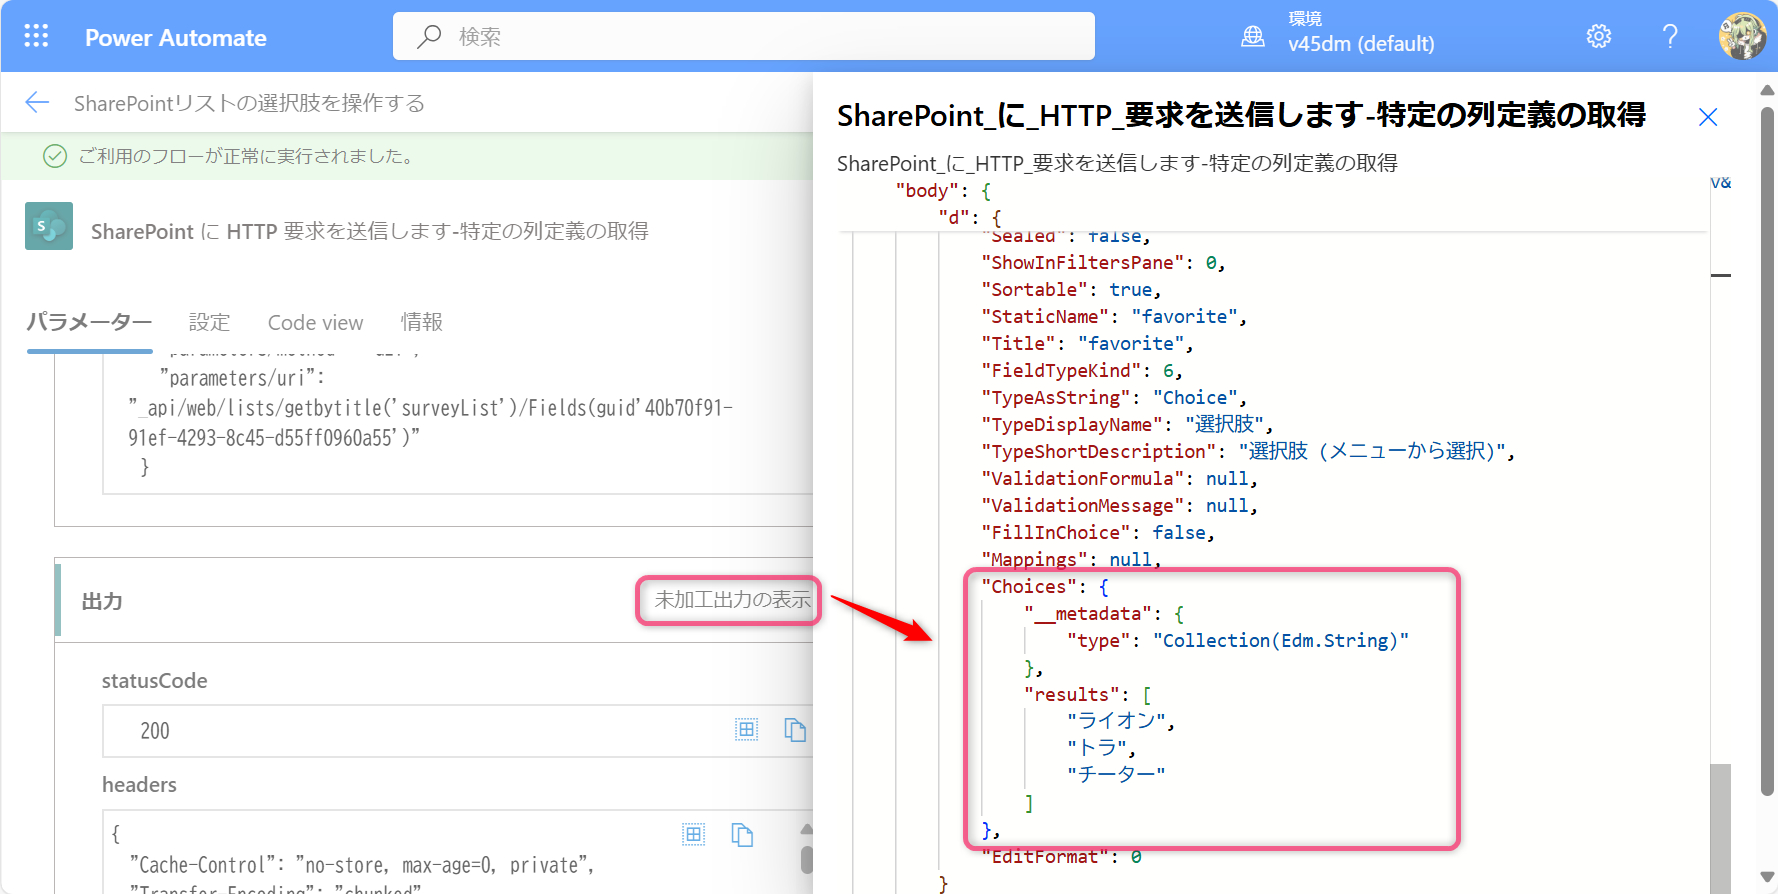Click the flow name SharePointリストの選択肢を操作する
The image size is (1778, 894).
coord(249,103)
